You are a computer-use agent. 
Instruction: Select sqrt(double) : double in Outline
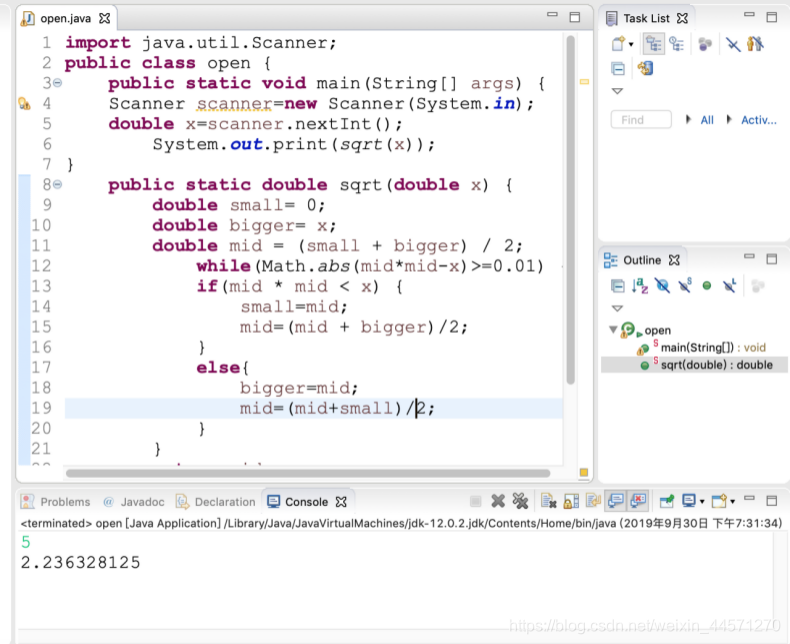coord(716,365)
